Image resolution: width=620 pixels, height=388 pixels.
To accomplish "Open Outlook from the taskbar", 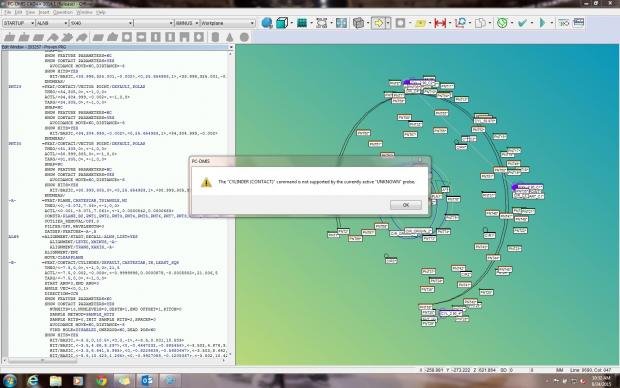I will tap(147, 380).
